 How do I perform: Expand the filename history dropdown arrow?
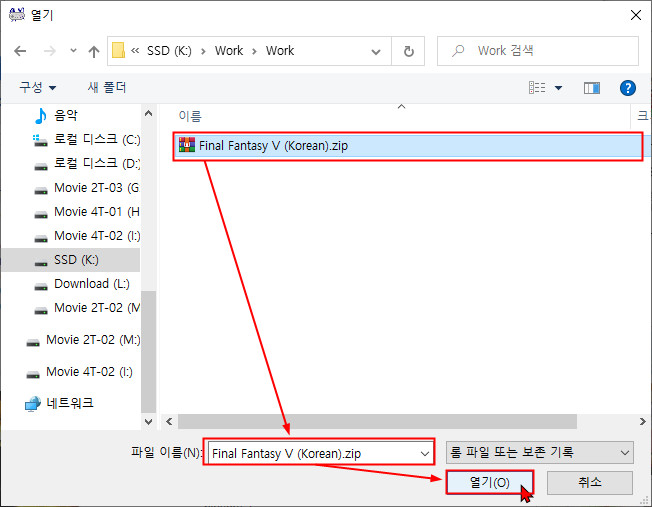(x=425, y=453)
